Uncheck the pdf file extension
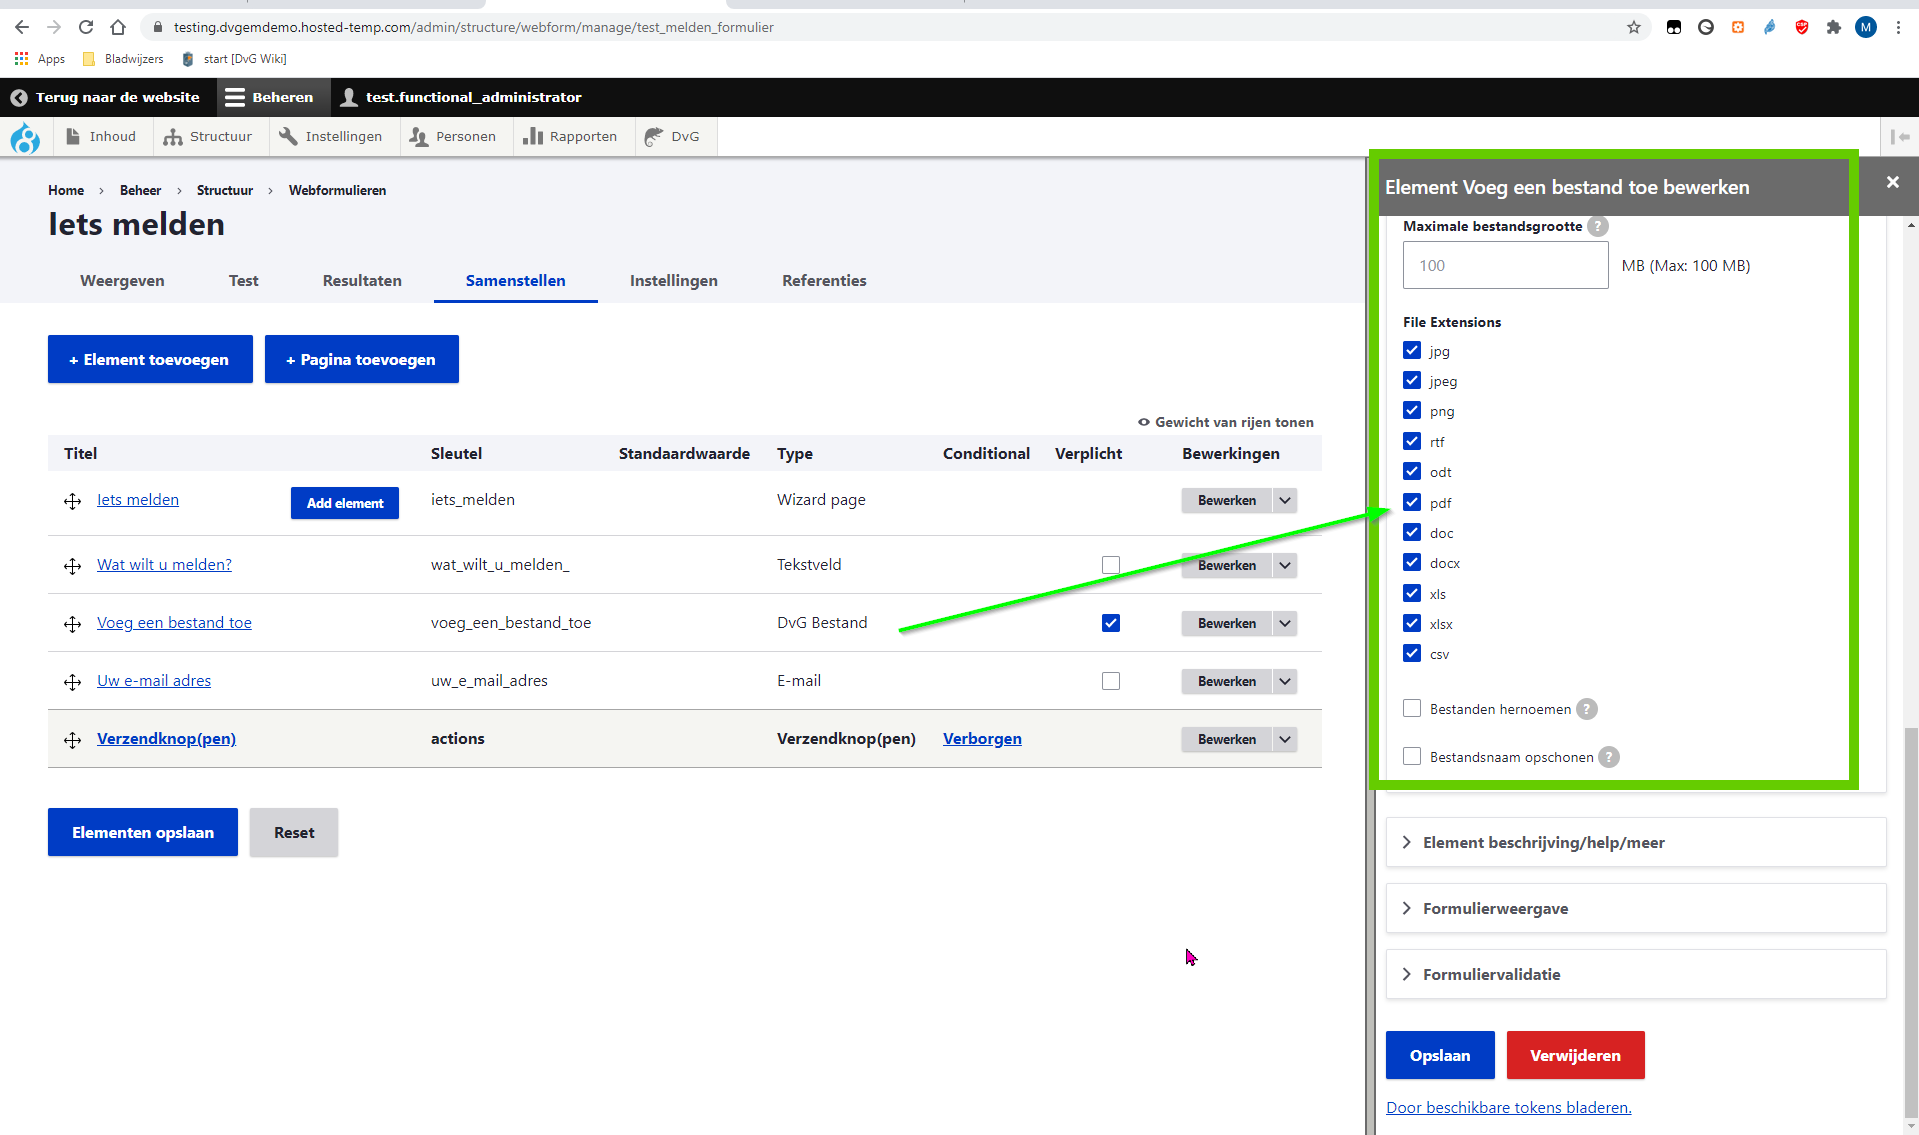Screen dimensions: 1919x1135 [x=1412, y=502]
